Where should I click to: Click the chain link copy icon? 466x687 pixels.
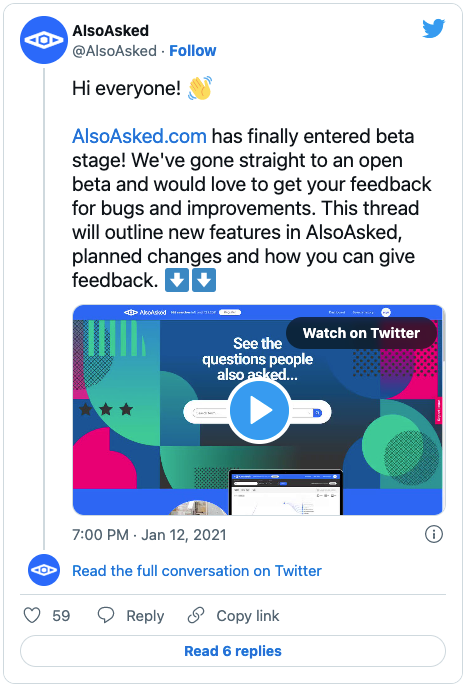pyautogui.click(x=196, y=615)
